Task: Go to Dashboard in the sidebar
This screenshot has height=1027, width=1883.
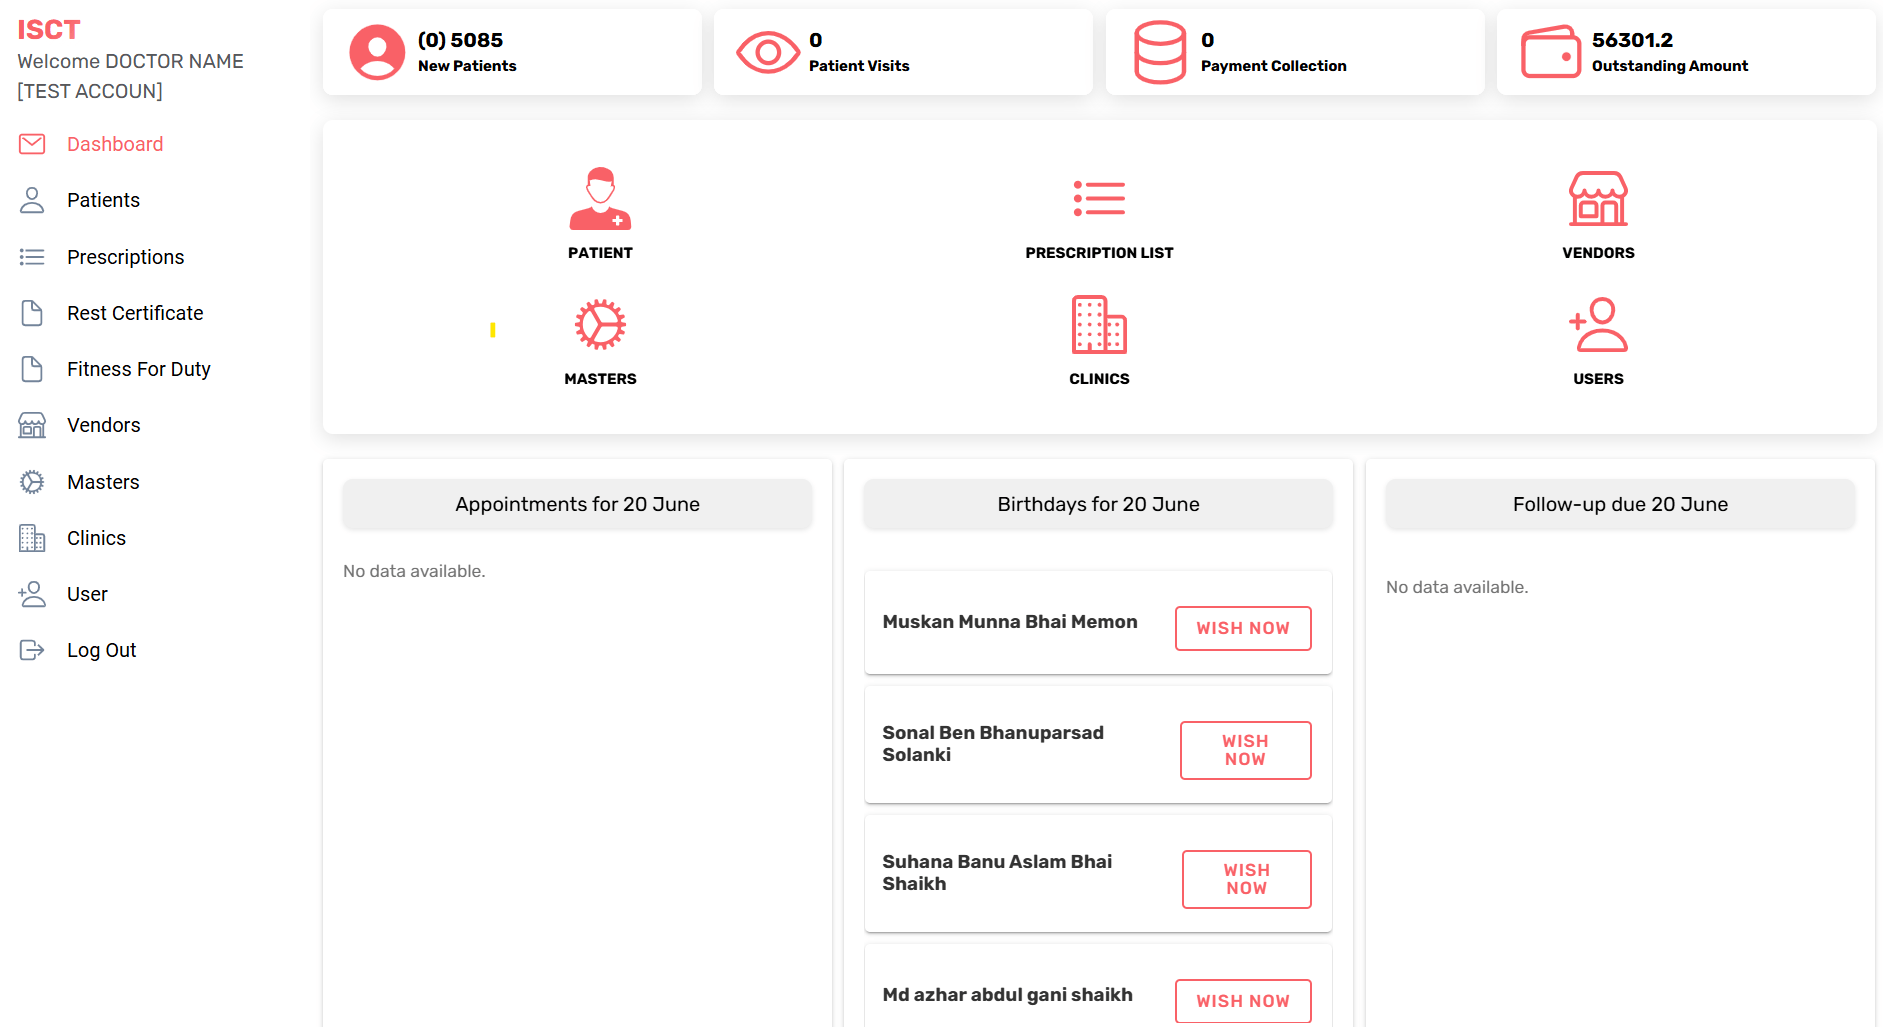Action: point(115,144)
